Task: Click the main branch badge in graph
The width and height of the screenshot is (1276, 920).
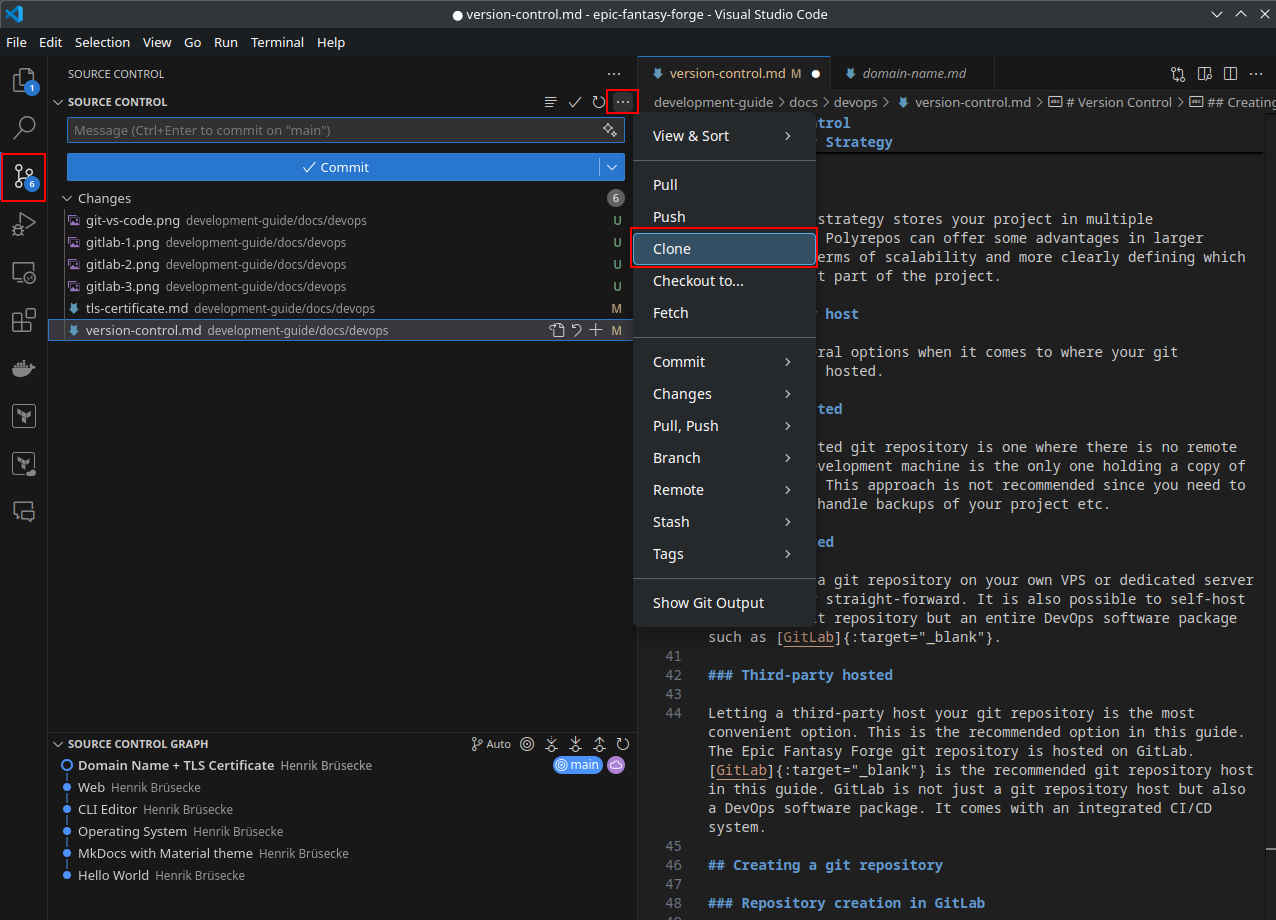Action: click(x=577, y=765)
